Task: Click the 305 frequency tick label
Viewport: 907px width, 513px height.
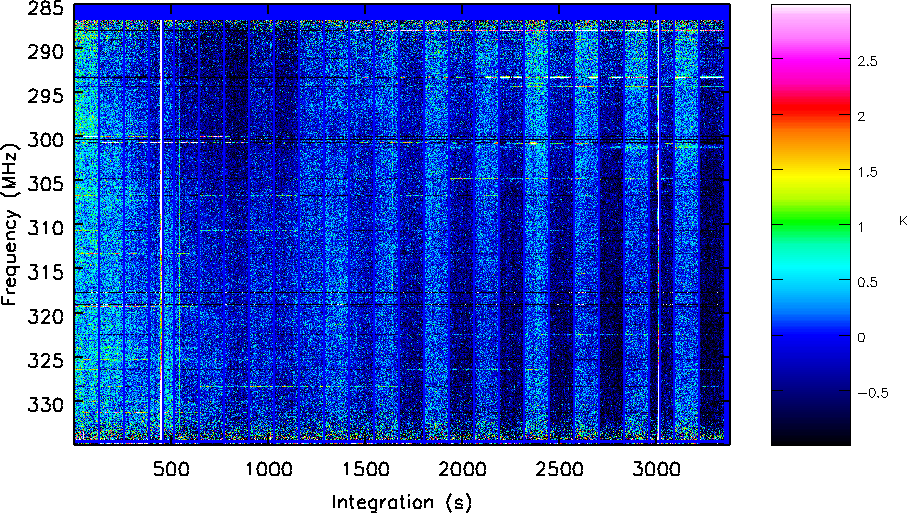Action: (x=46, y=183)
